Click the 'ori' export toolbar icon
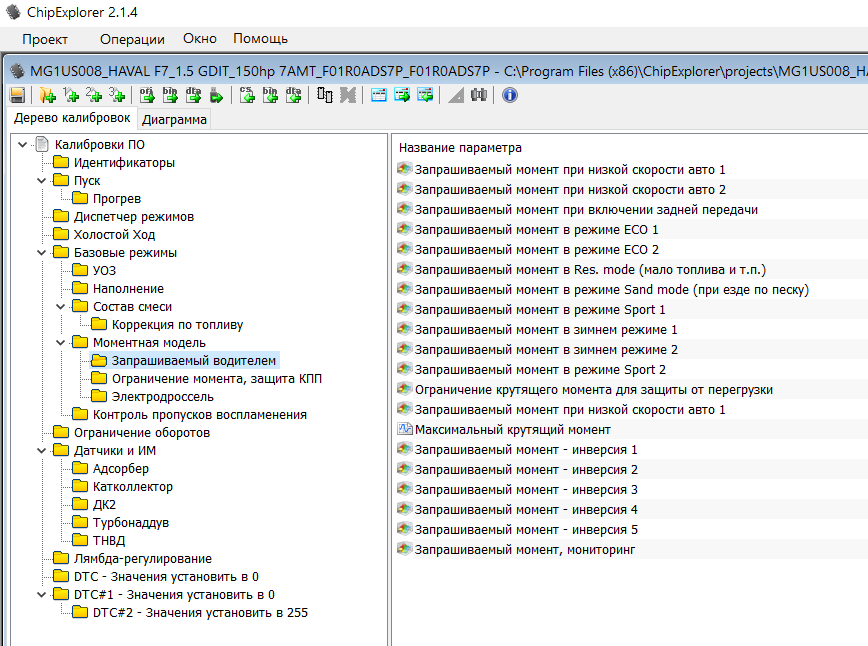The height and width of the screenshot is (646, 868). (x=146, y=95)
